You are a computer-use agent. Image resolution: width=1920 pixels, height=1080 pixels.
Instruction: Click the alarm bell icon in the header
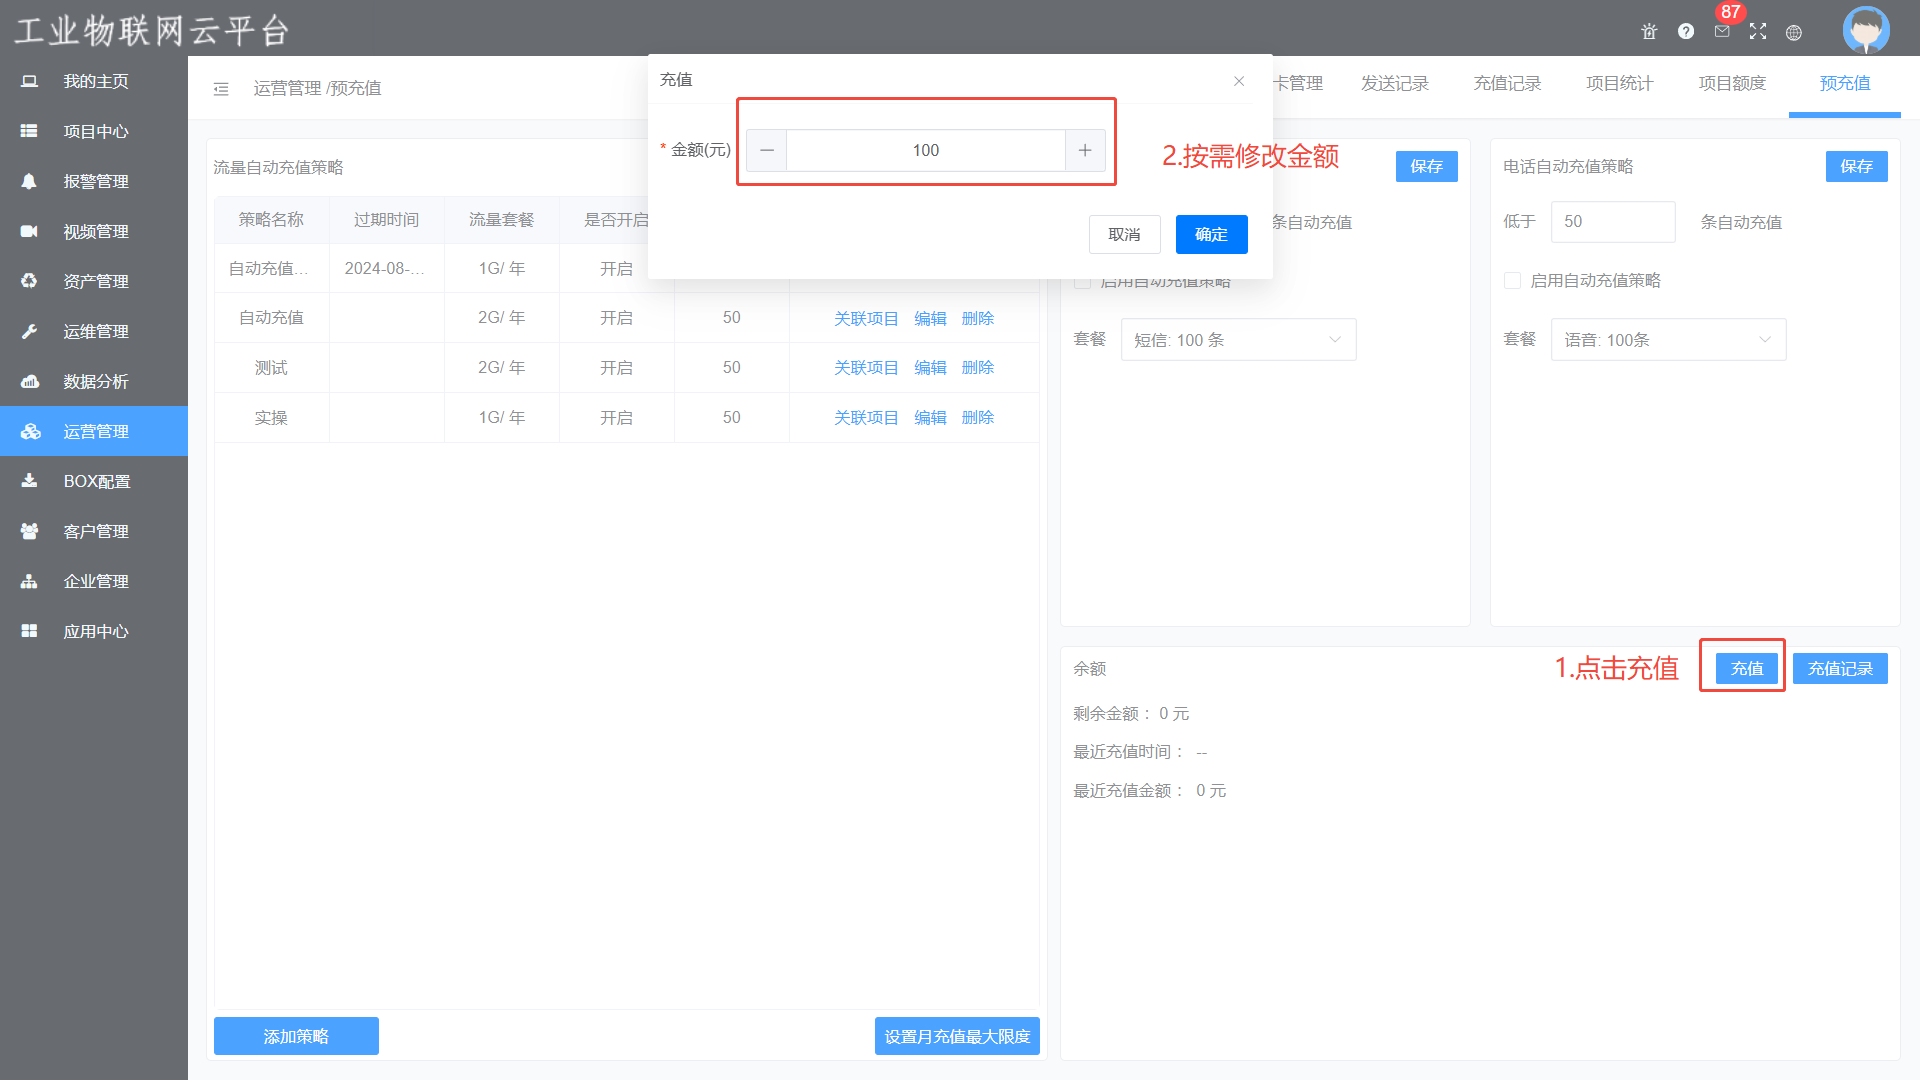[x=1649, y=32]
